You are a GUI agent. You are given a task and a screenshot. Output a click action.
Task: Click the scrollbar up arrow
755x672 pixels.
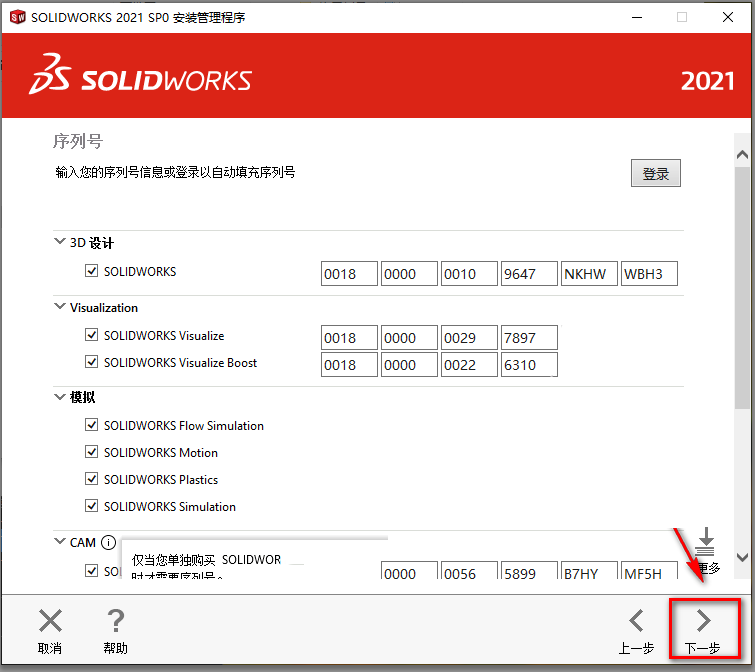[742, 155]
